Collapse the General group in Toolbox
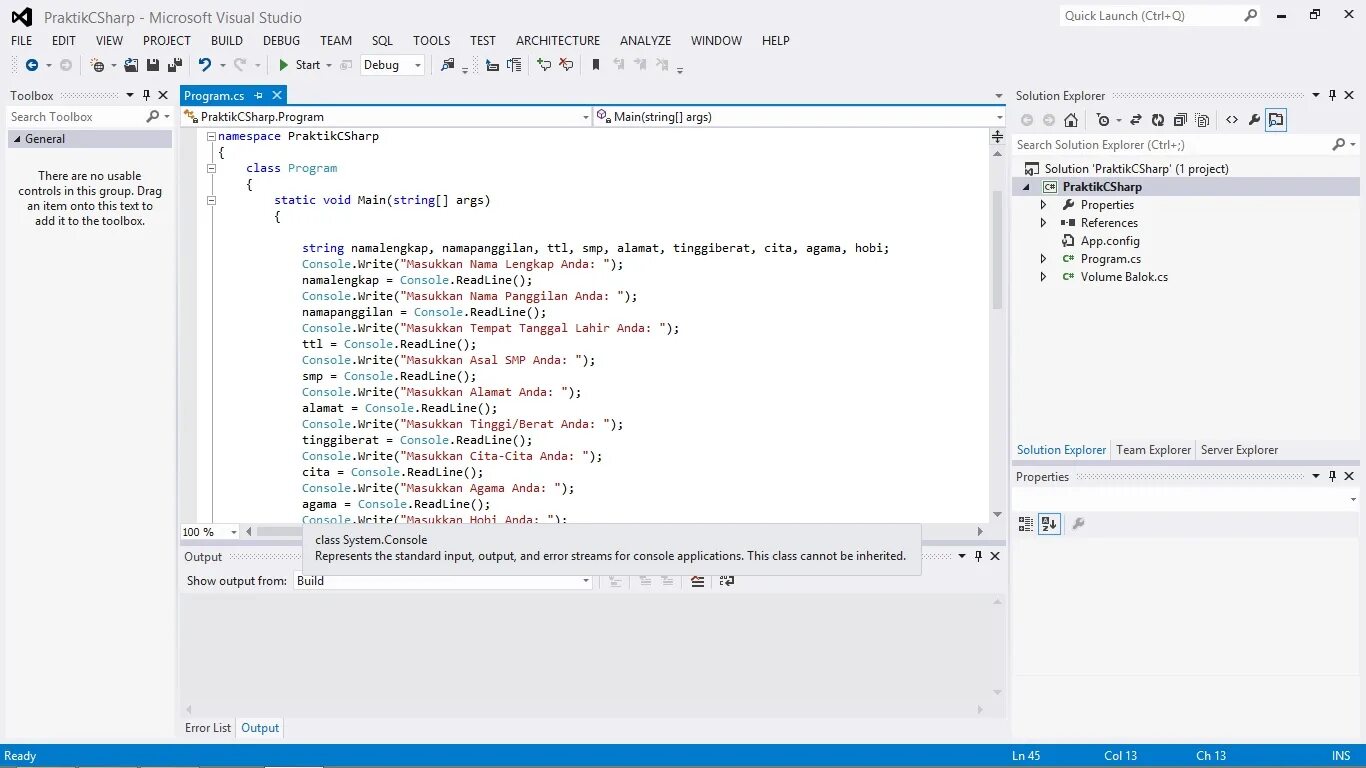 (x=16, y=139)
